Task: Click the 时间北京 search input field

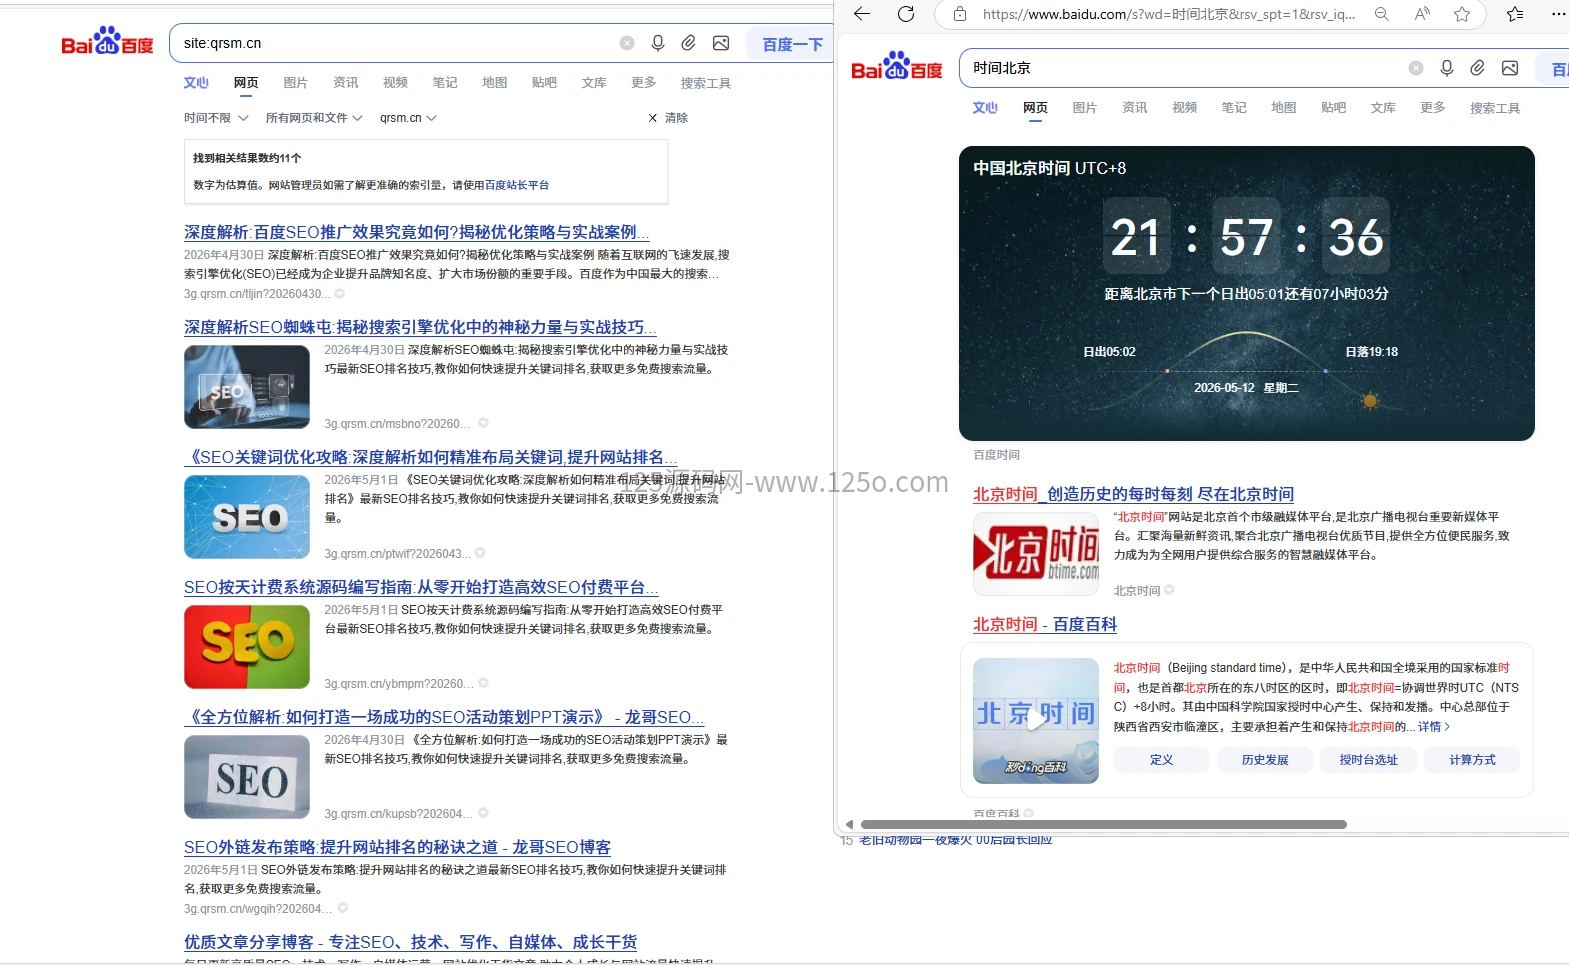Action: pos(1183,68)
